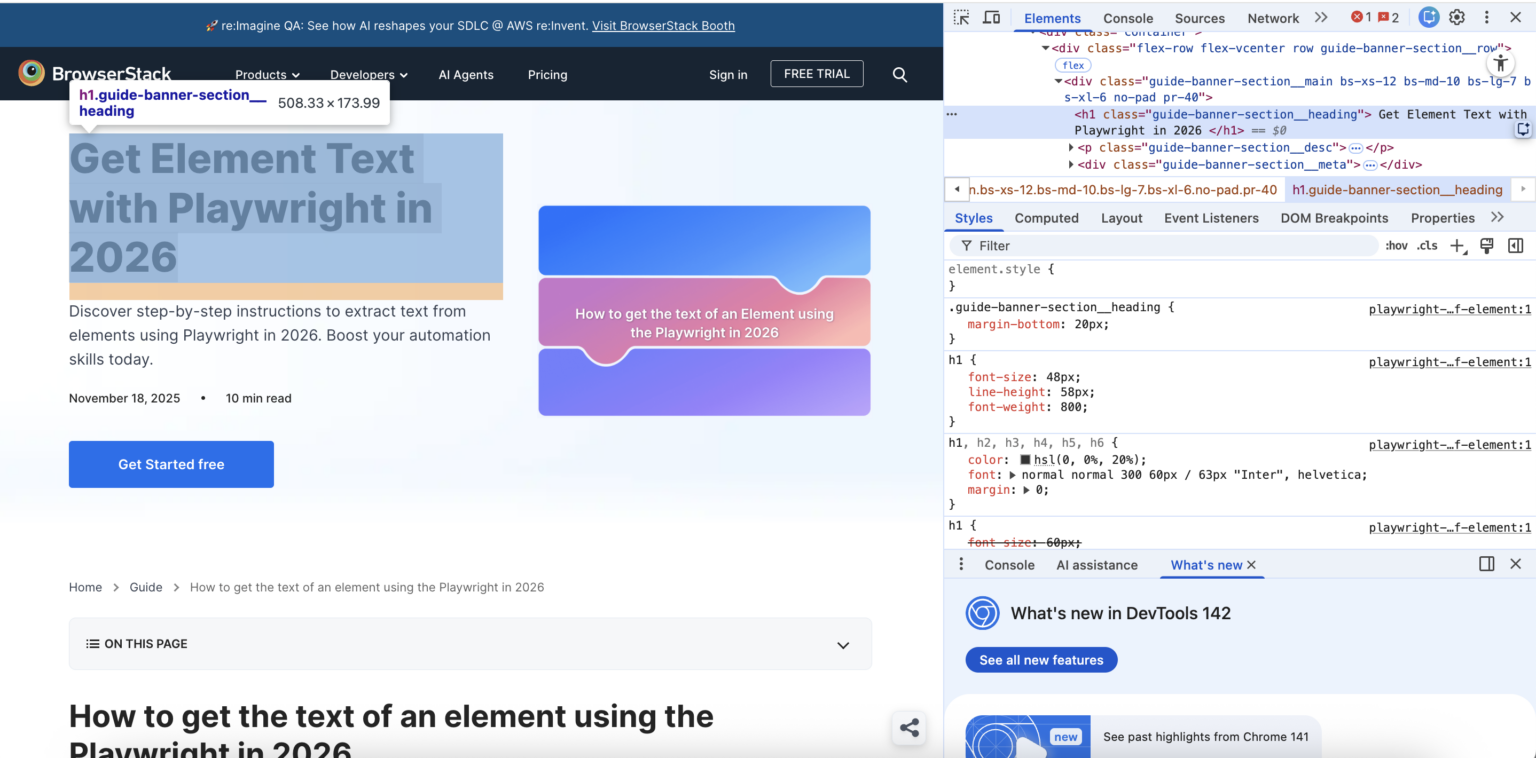Viewport: 1536px width, 758px height.
Task: Open the Console tab in DevTools
Action: [x=1128, y=17]
